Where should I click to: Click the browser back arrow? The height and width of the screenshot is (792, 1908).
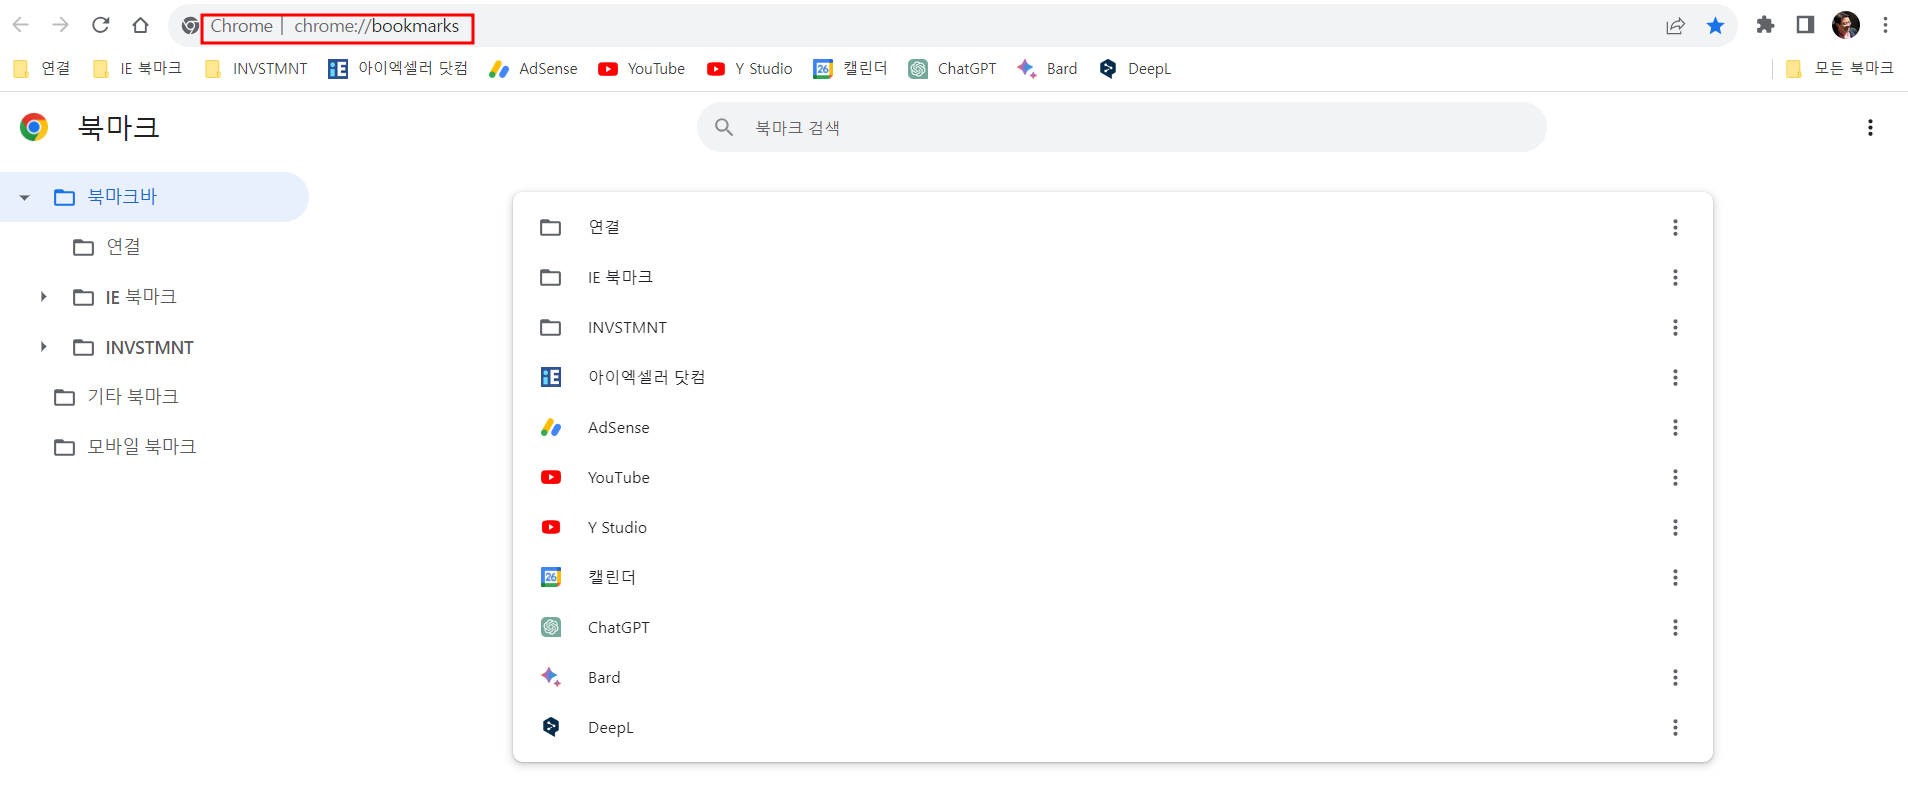20,25
